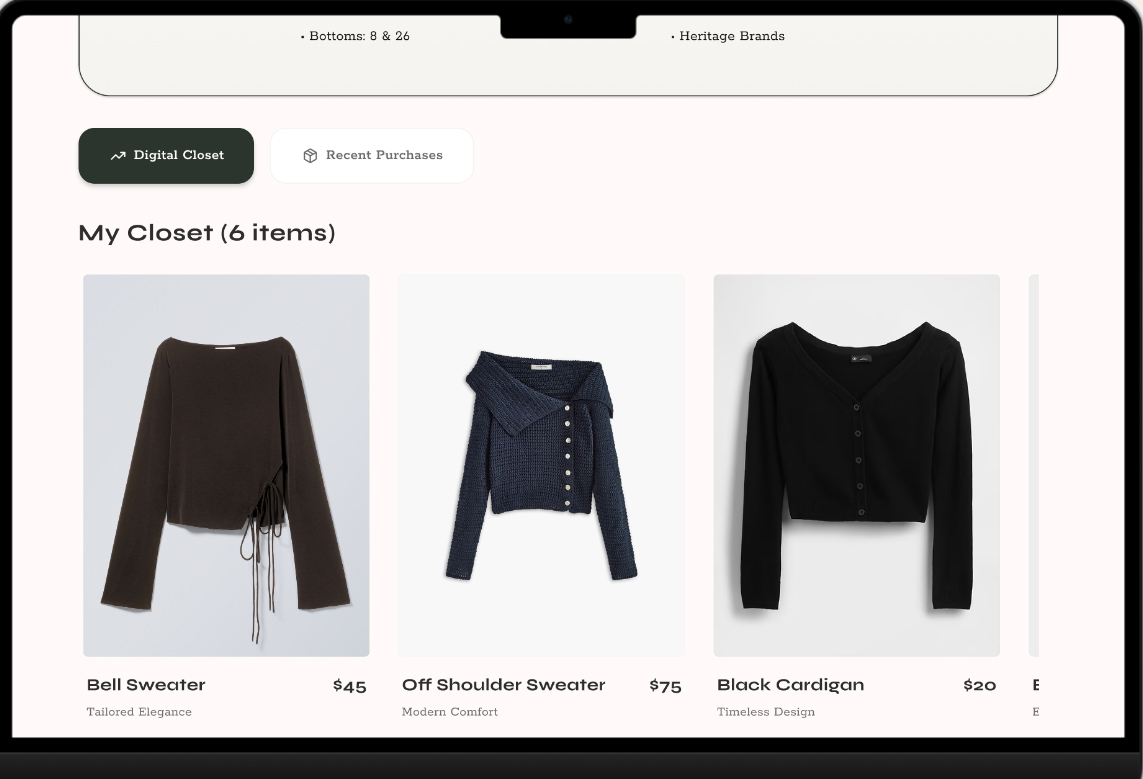Open the Black Cardigan item photo
This screenshot has height=779, width=1143.
(856, 465)
